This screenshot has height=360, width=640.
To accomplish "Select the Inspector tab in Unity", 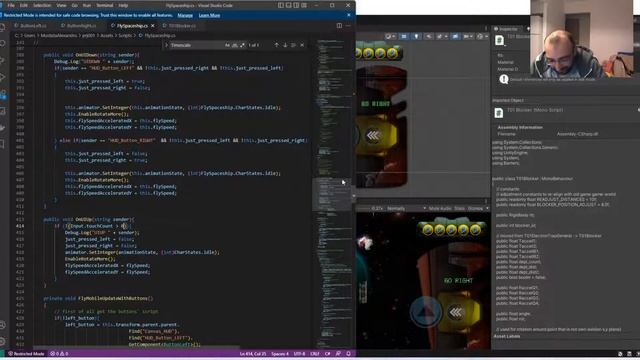I will pyautogui.click(x=508, y=29).
